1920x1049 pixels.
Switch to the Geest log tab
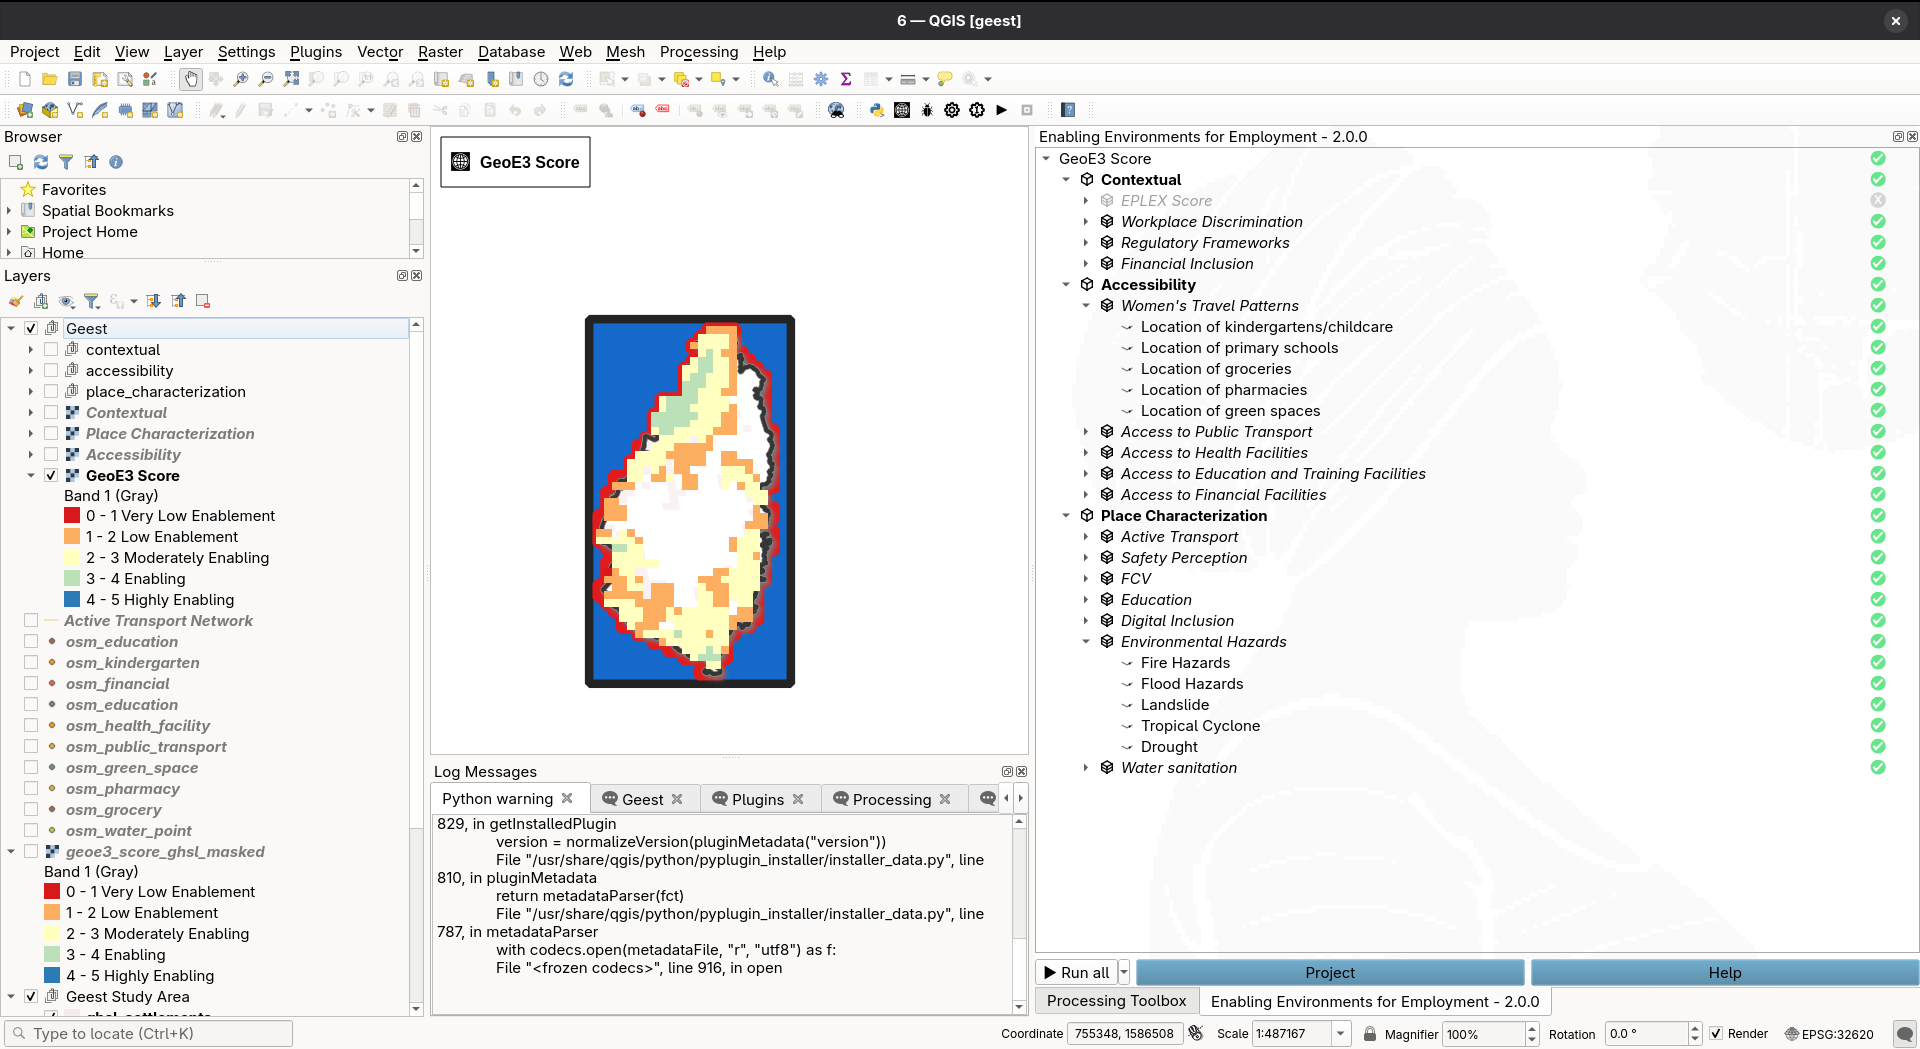(642, 799)
